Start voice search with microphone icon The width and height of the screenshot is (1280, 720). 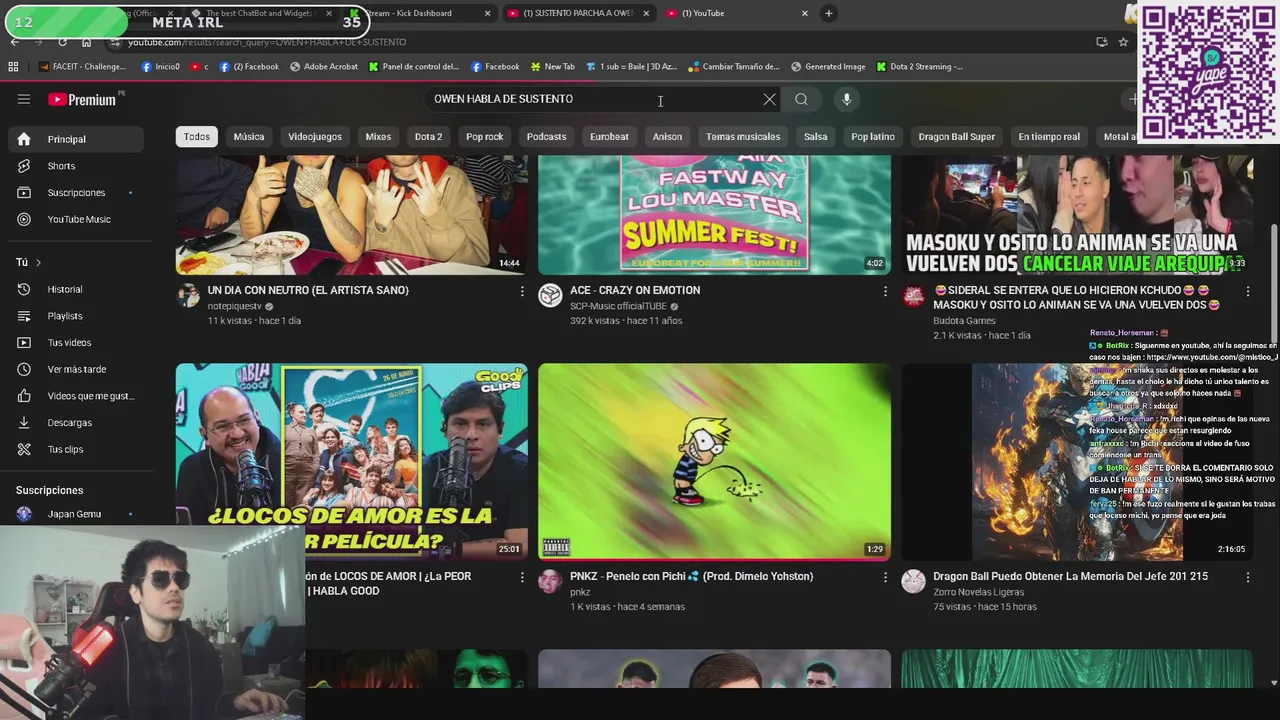846,99
